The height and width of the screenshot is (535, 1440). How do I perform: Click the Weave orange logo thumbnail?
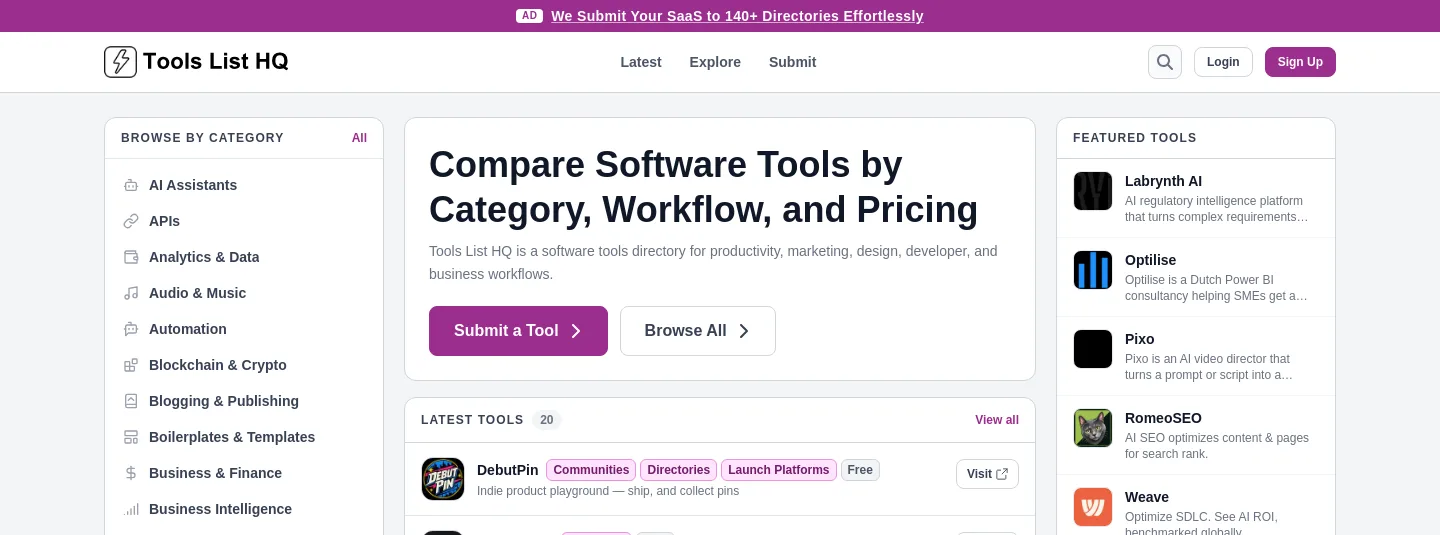coord(1093,507)
